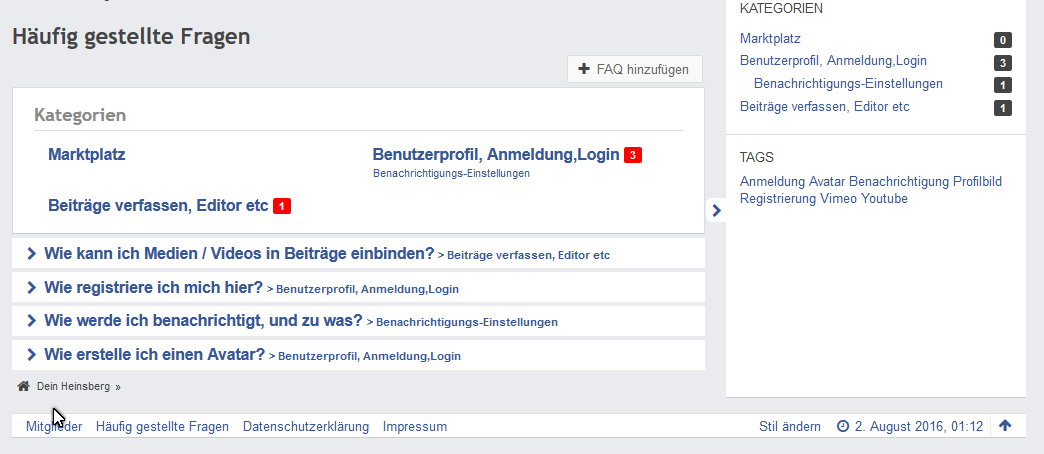Viewport: 1044px width, 454px height.
Task: Click sidebar count badge for Marktplatz
Action: click(x=1002, y=41)
